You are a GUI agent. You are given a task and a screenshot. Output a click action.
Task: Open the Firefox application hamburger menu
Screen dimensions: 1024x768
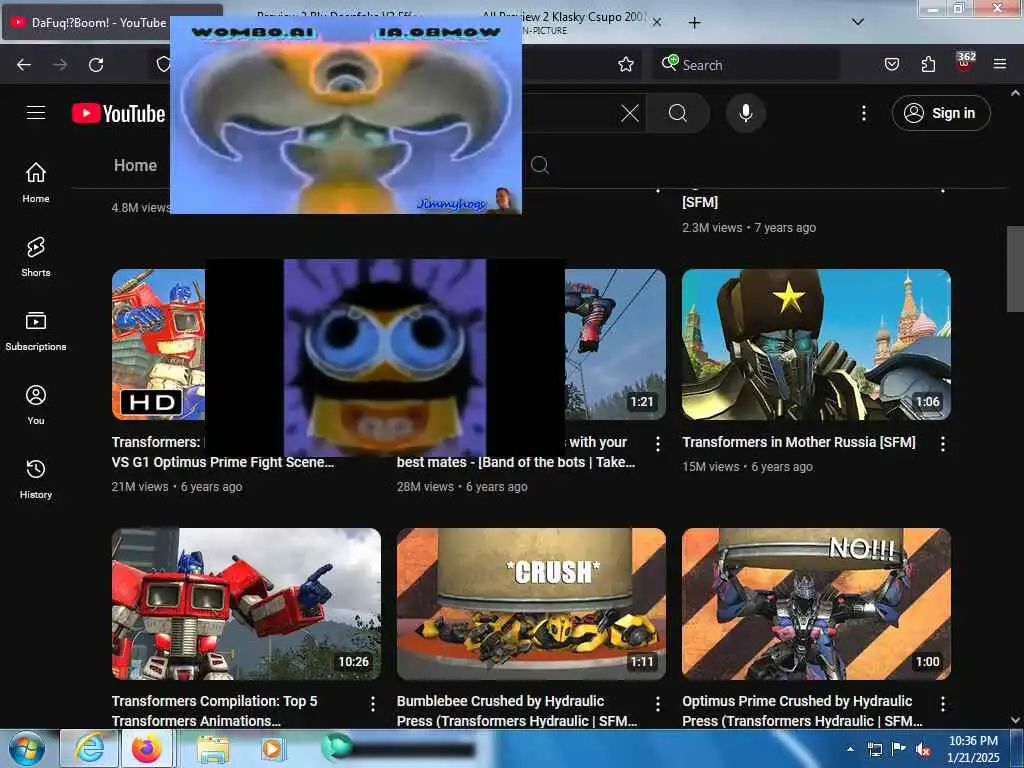pos(1000,64)
